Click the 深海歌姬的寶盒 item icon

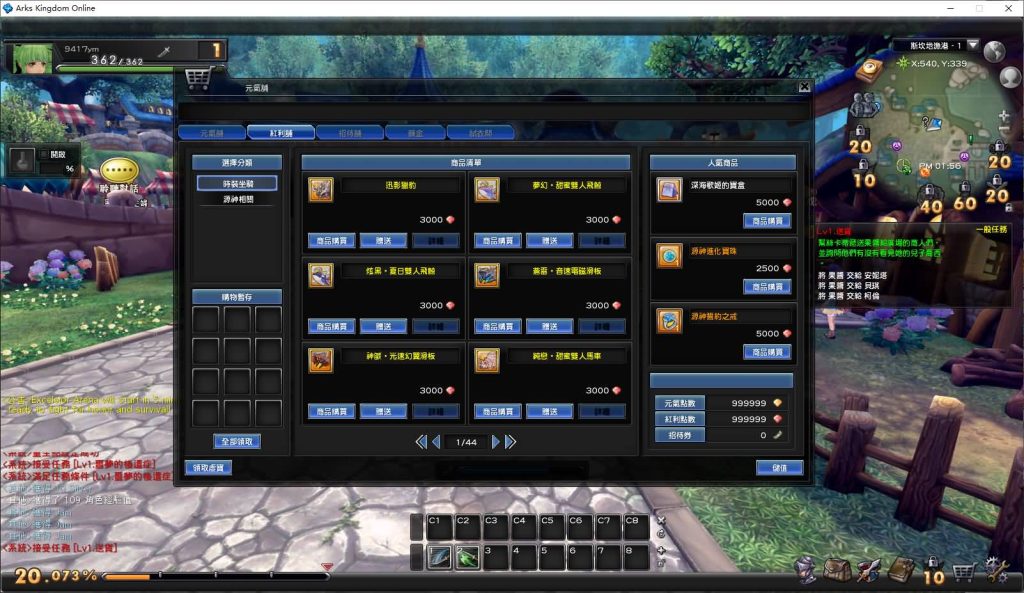[669, 189]
